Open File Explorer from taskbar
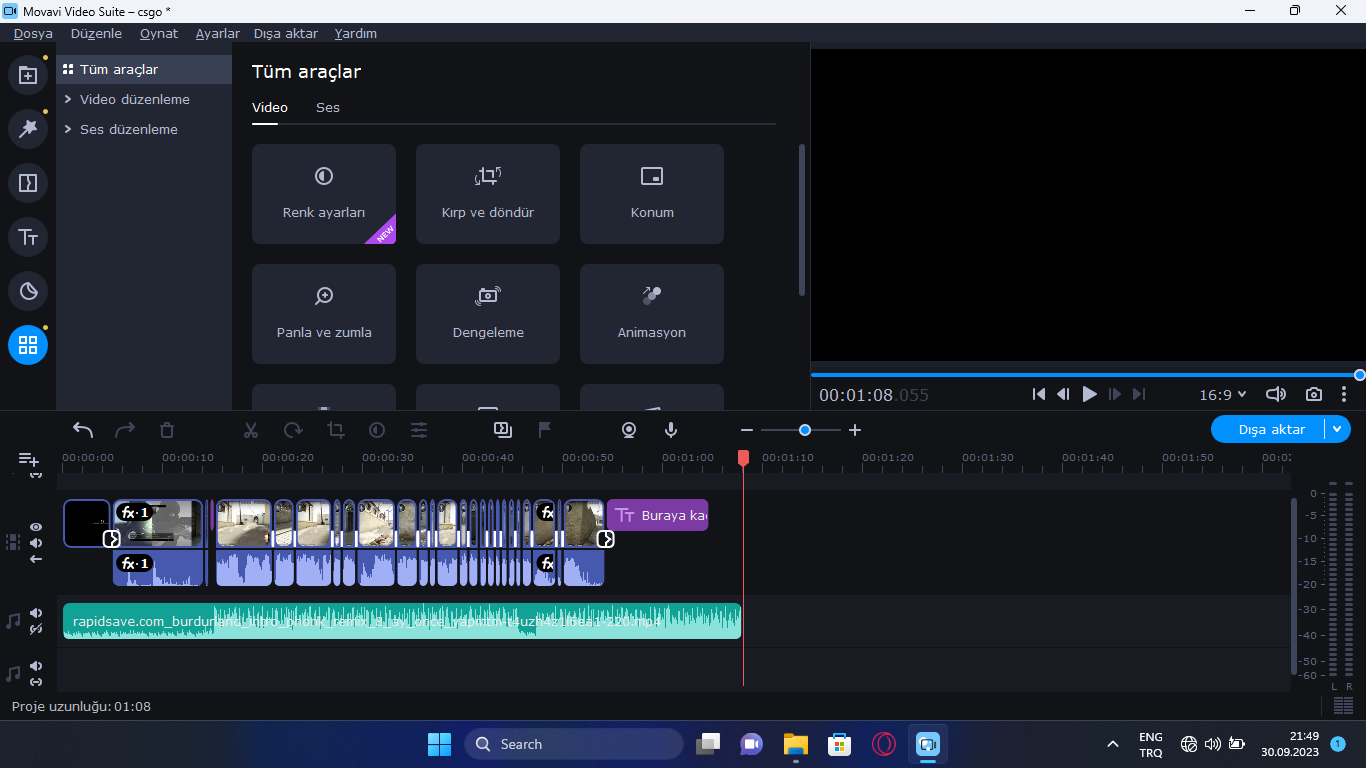1366x768 pixels. [x=796, y=744]
